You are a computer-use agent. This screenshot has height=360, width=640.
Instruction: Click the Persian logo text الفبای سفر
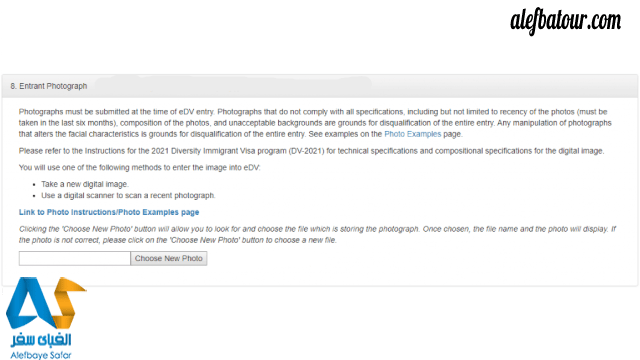point(41,340)
